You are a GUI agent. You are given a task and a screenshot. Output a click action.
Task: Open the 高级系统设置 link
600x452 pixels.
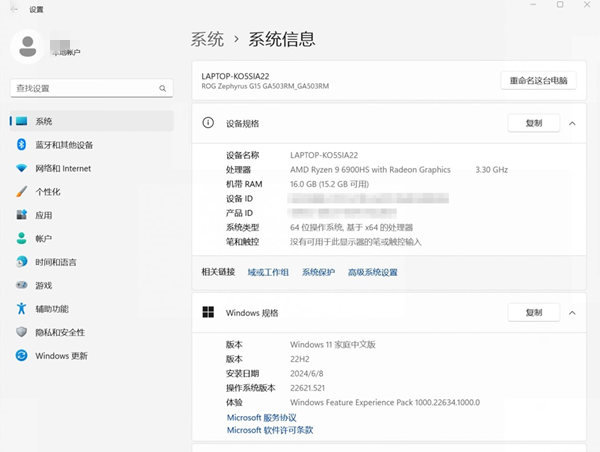373,272
